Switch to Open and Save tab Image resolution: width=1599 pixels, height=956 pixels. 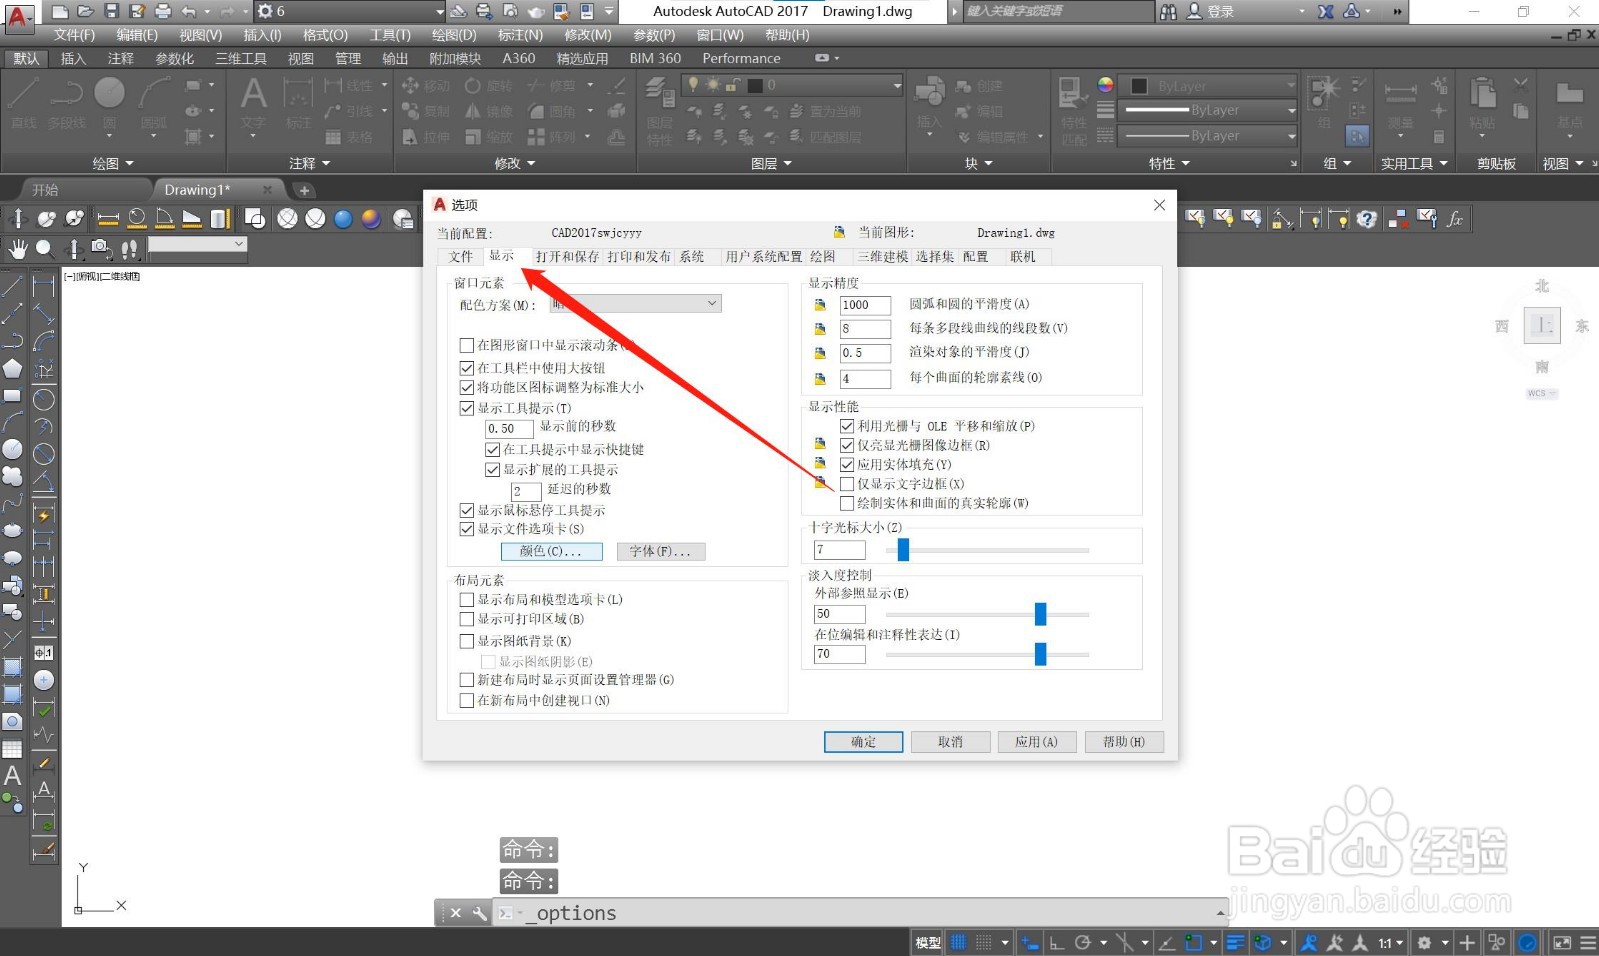tap(567, 257)
